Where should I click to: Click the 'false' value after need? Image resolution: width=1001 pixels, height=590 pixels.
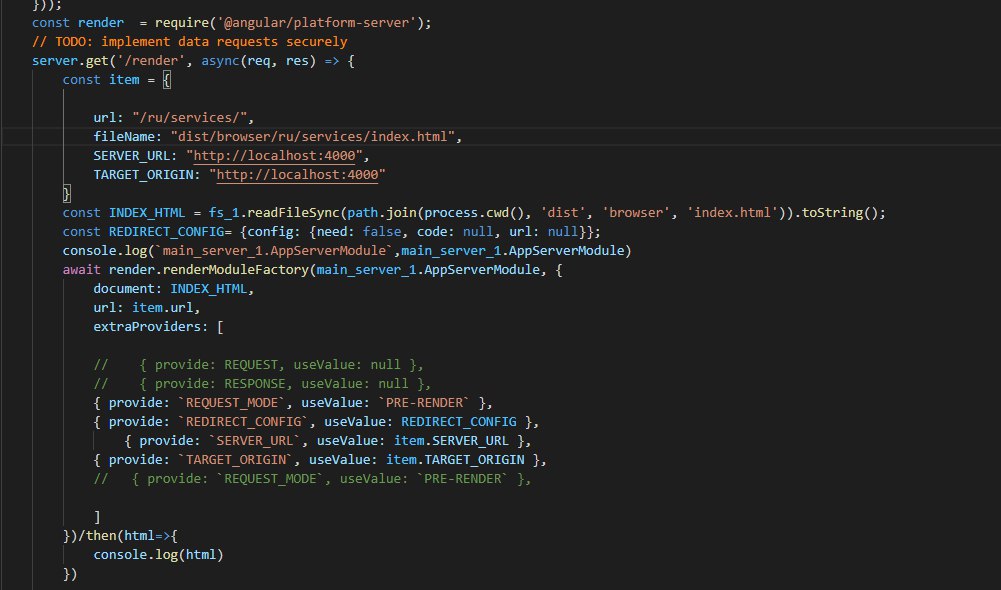[x=382, y=232]
